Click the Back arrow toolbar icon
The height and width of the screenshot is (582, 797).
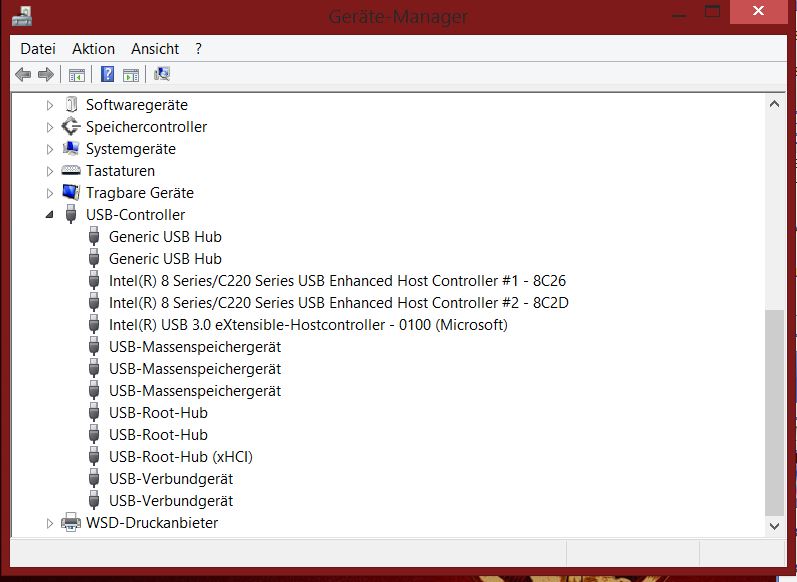coord(23,75)
